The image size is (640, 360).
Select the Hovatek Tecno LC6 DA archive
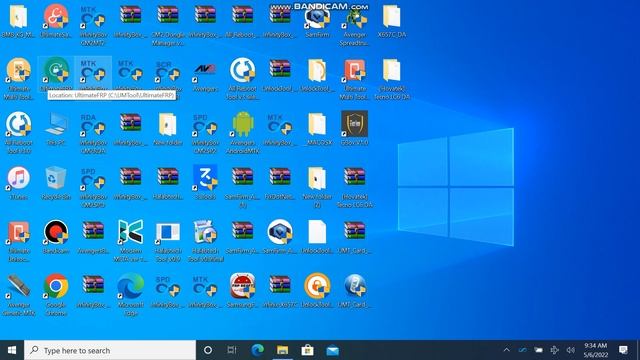354,187
